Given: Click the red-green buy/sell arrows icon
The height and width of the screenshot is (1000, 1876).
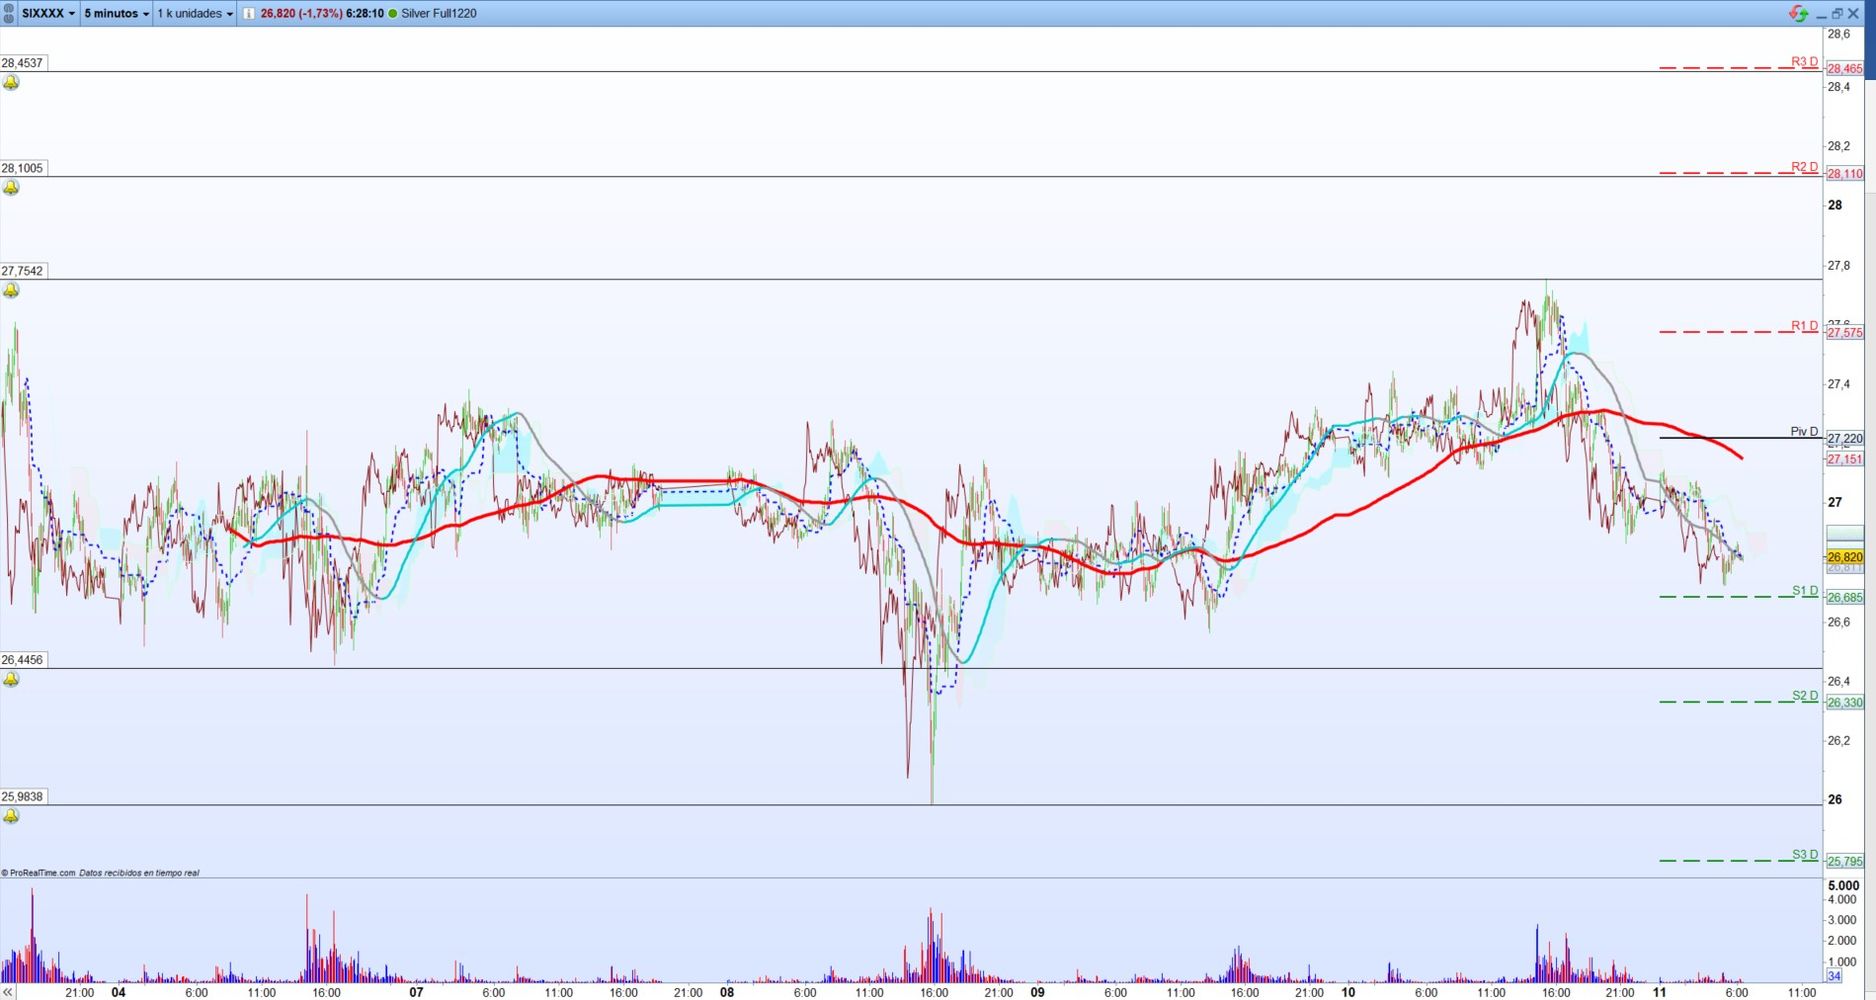Looking at the screenshot, I should [1798, 13].
